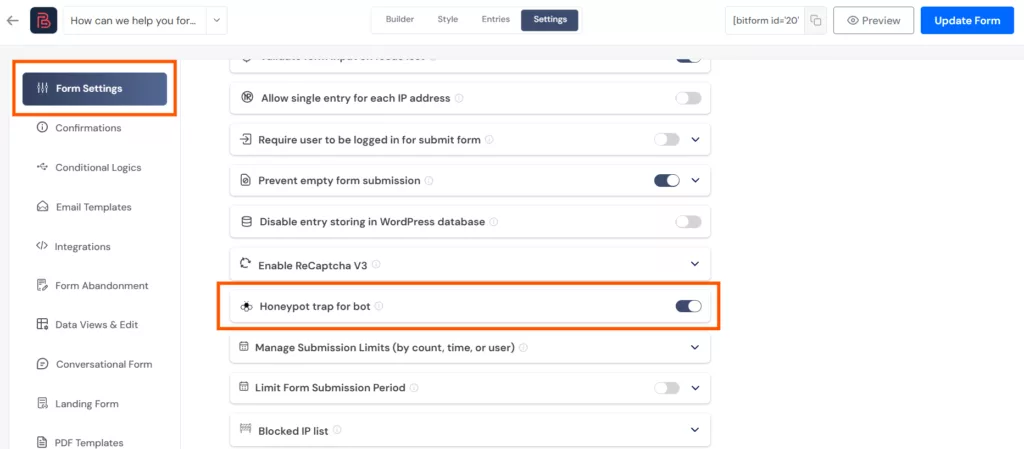The image size is (1024, 449).
Task: Open Confirmations in the sidebar
Action: point(88,128)
